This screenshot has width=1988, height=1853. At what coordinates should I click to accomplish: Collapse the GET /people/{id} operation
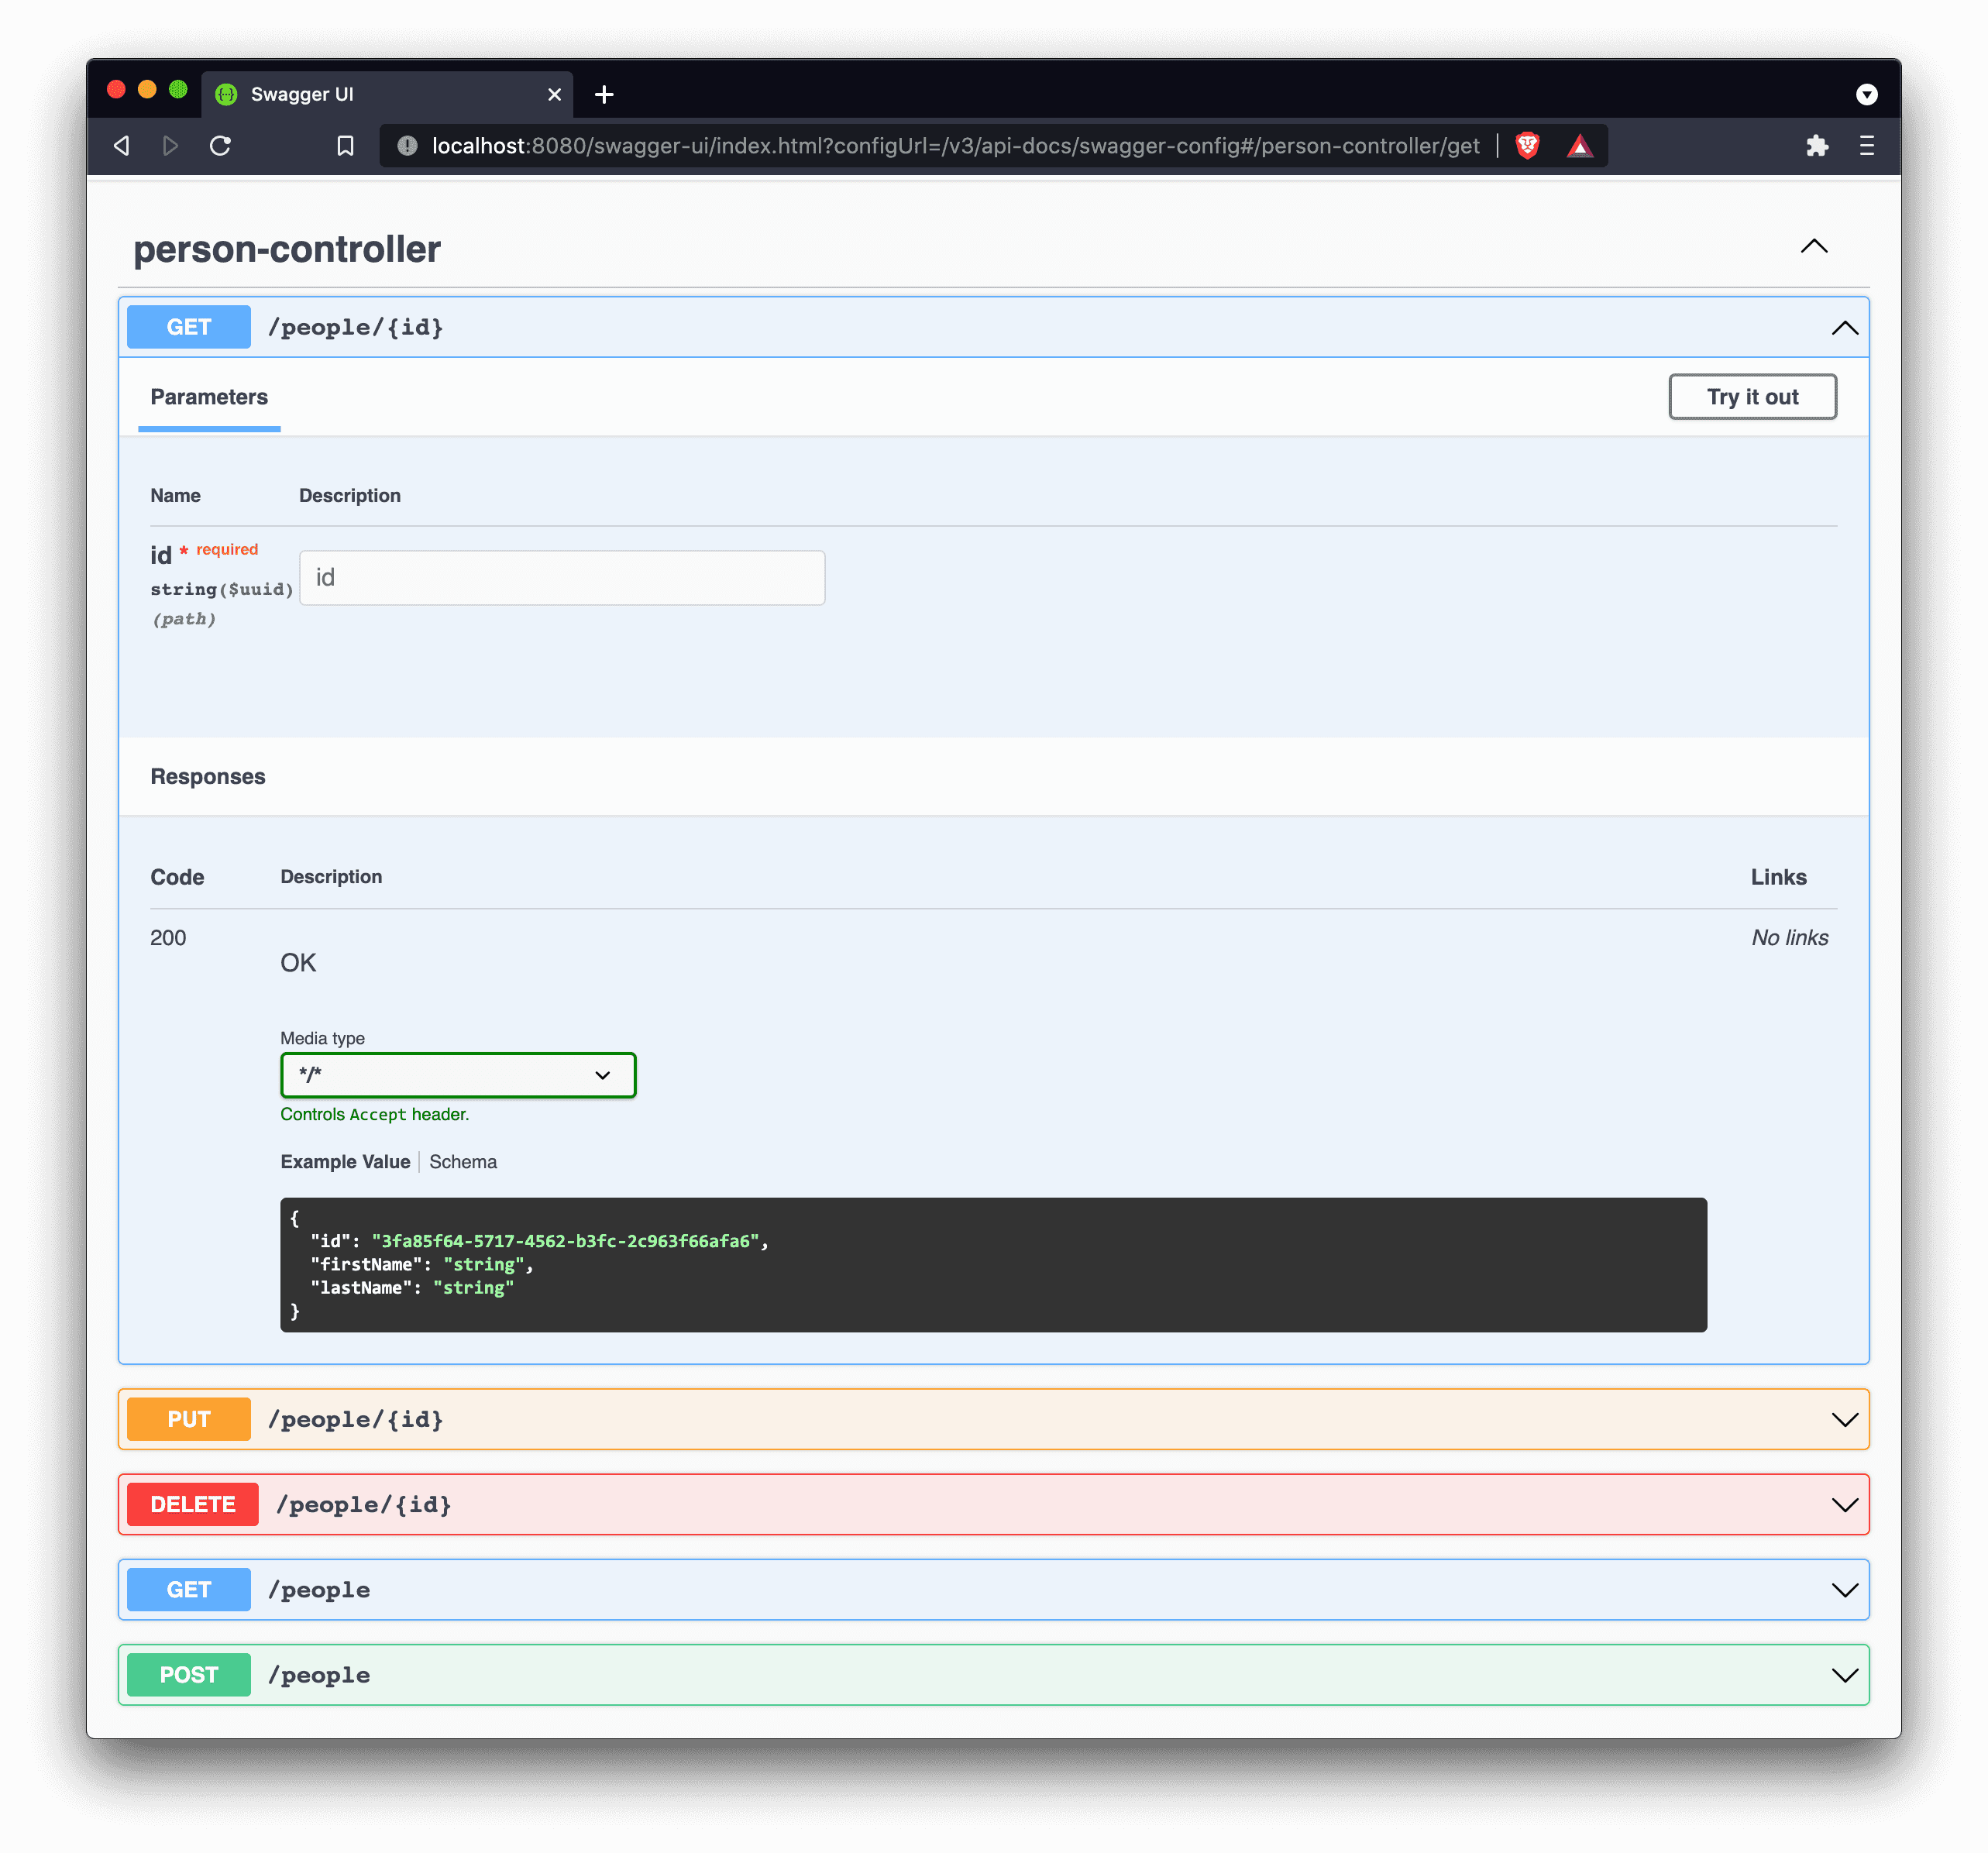coord(1844,328)
